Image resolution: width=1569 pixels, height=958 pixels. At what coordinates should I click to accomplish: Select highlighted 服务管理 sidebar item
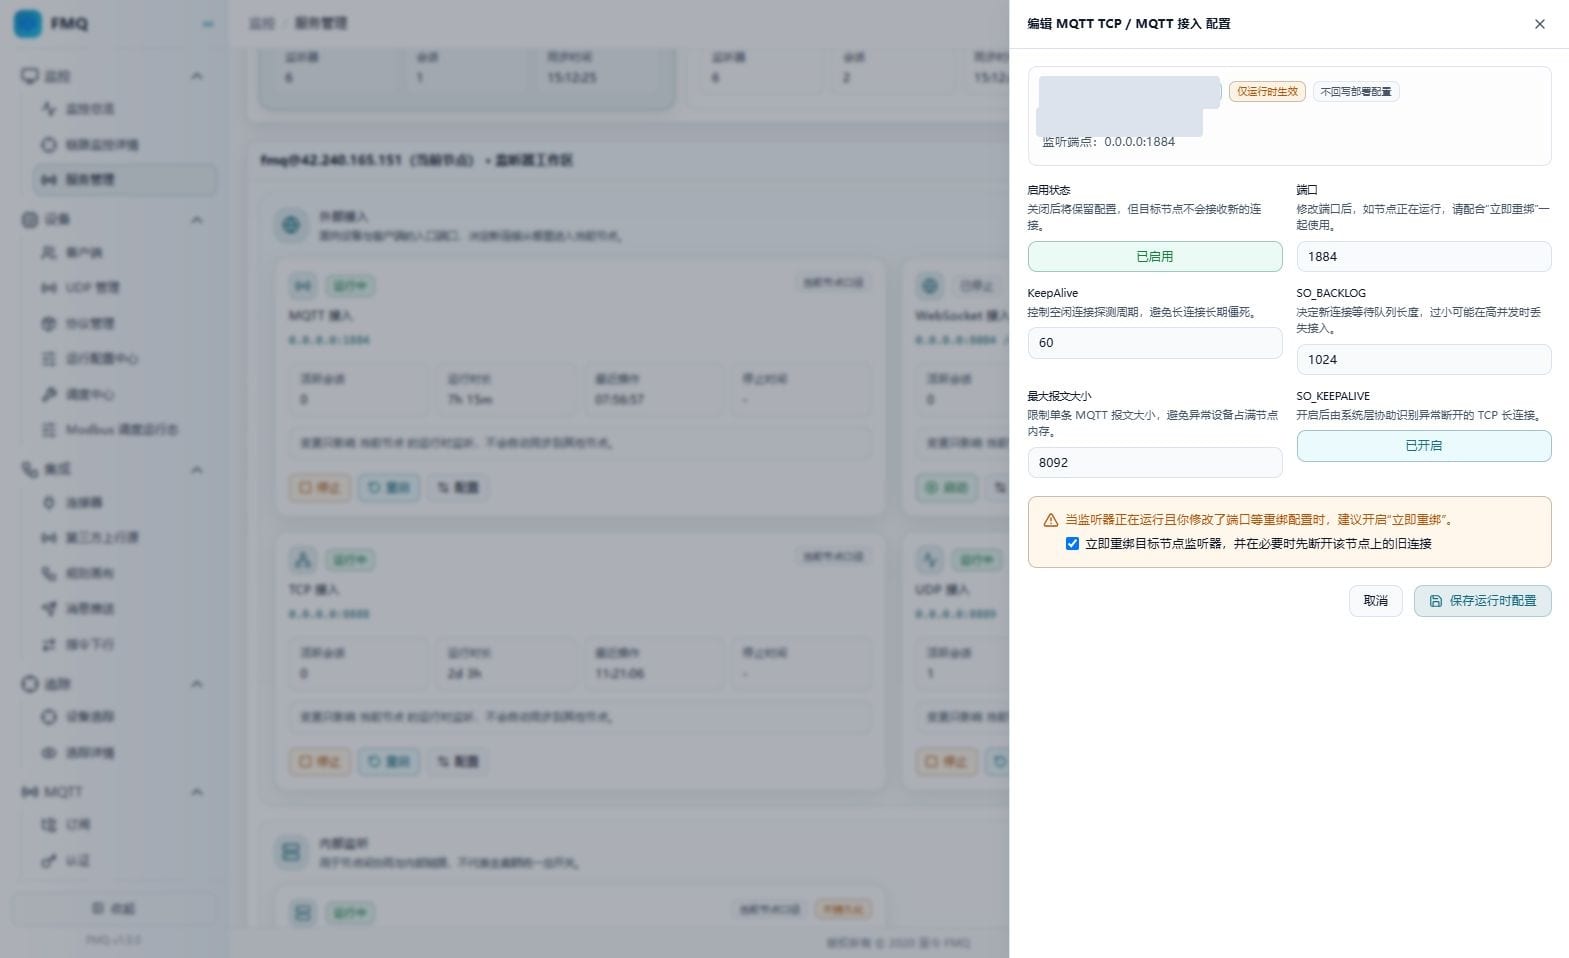coord(124,180)
